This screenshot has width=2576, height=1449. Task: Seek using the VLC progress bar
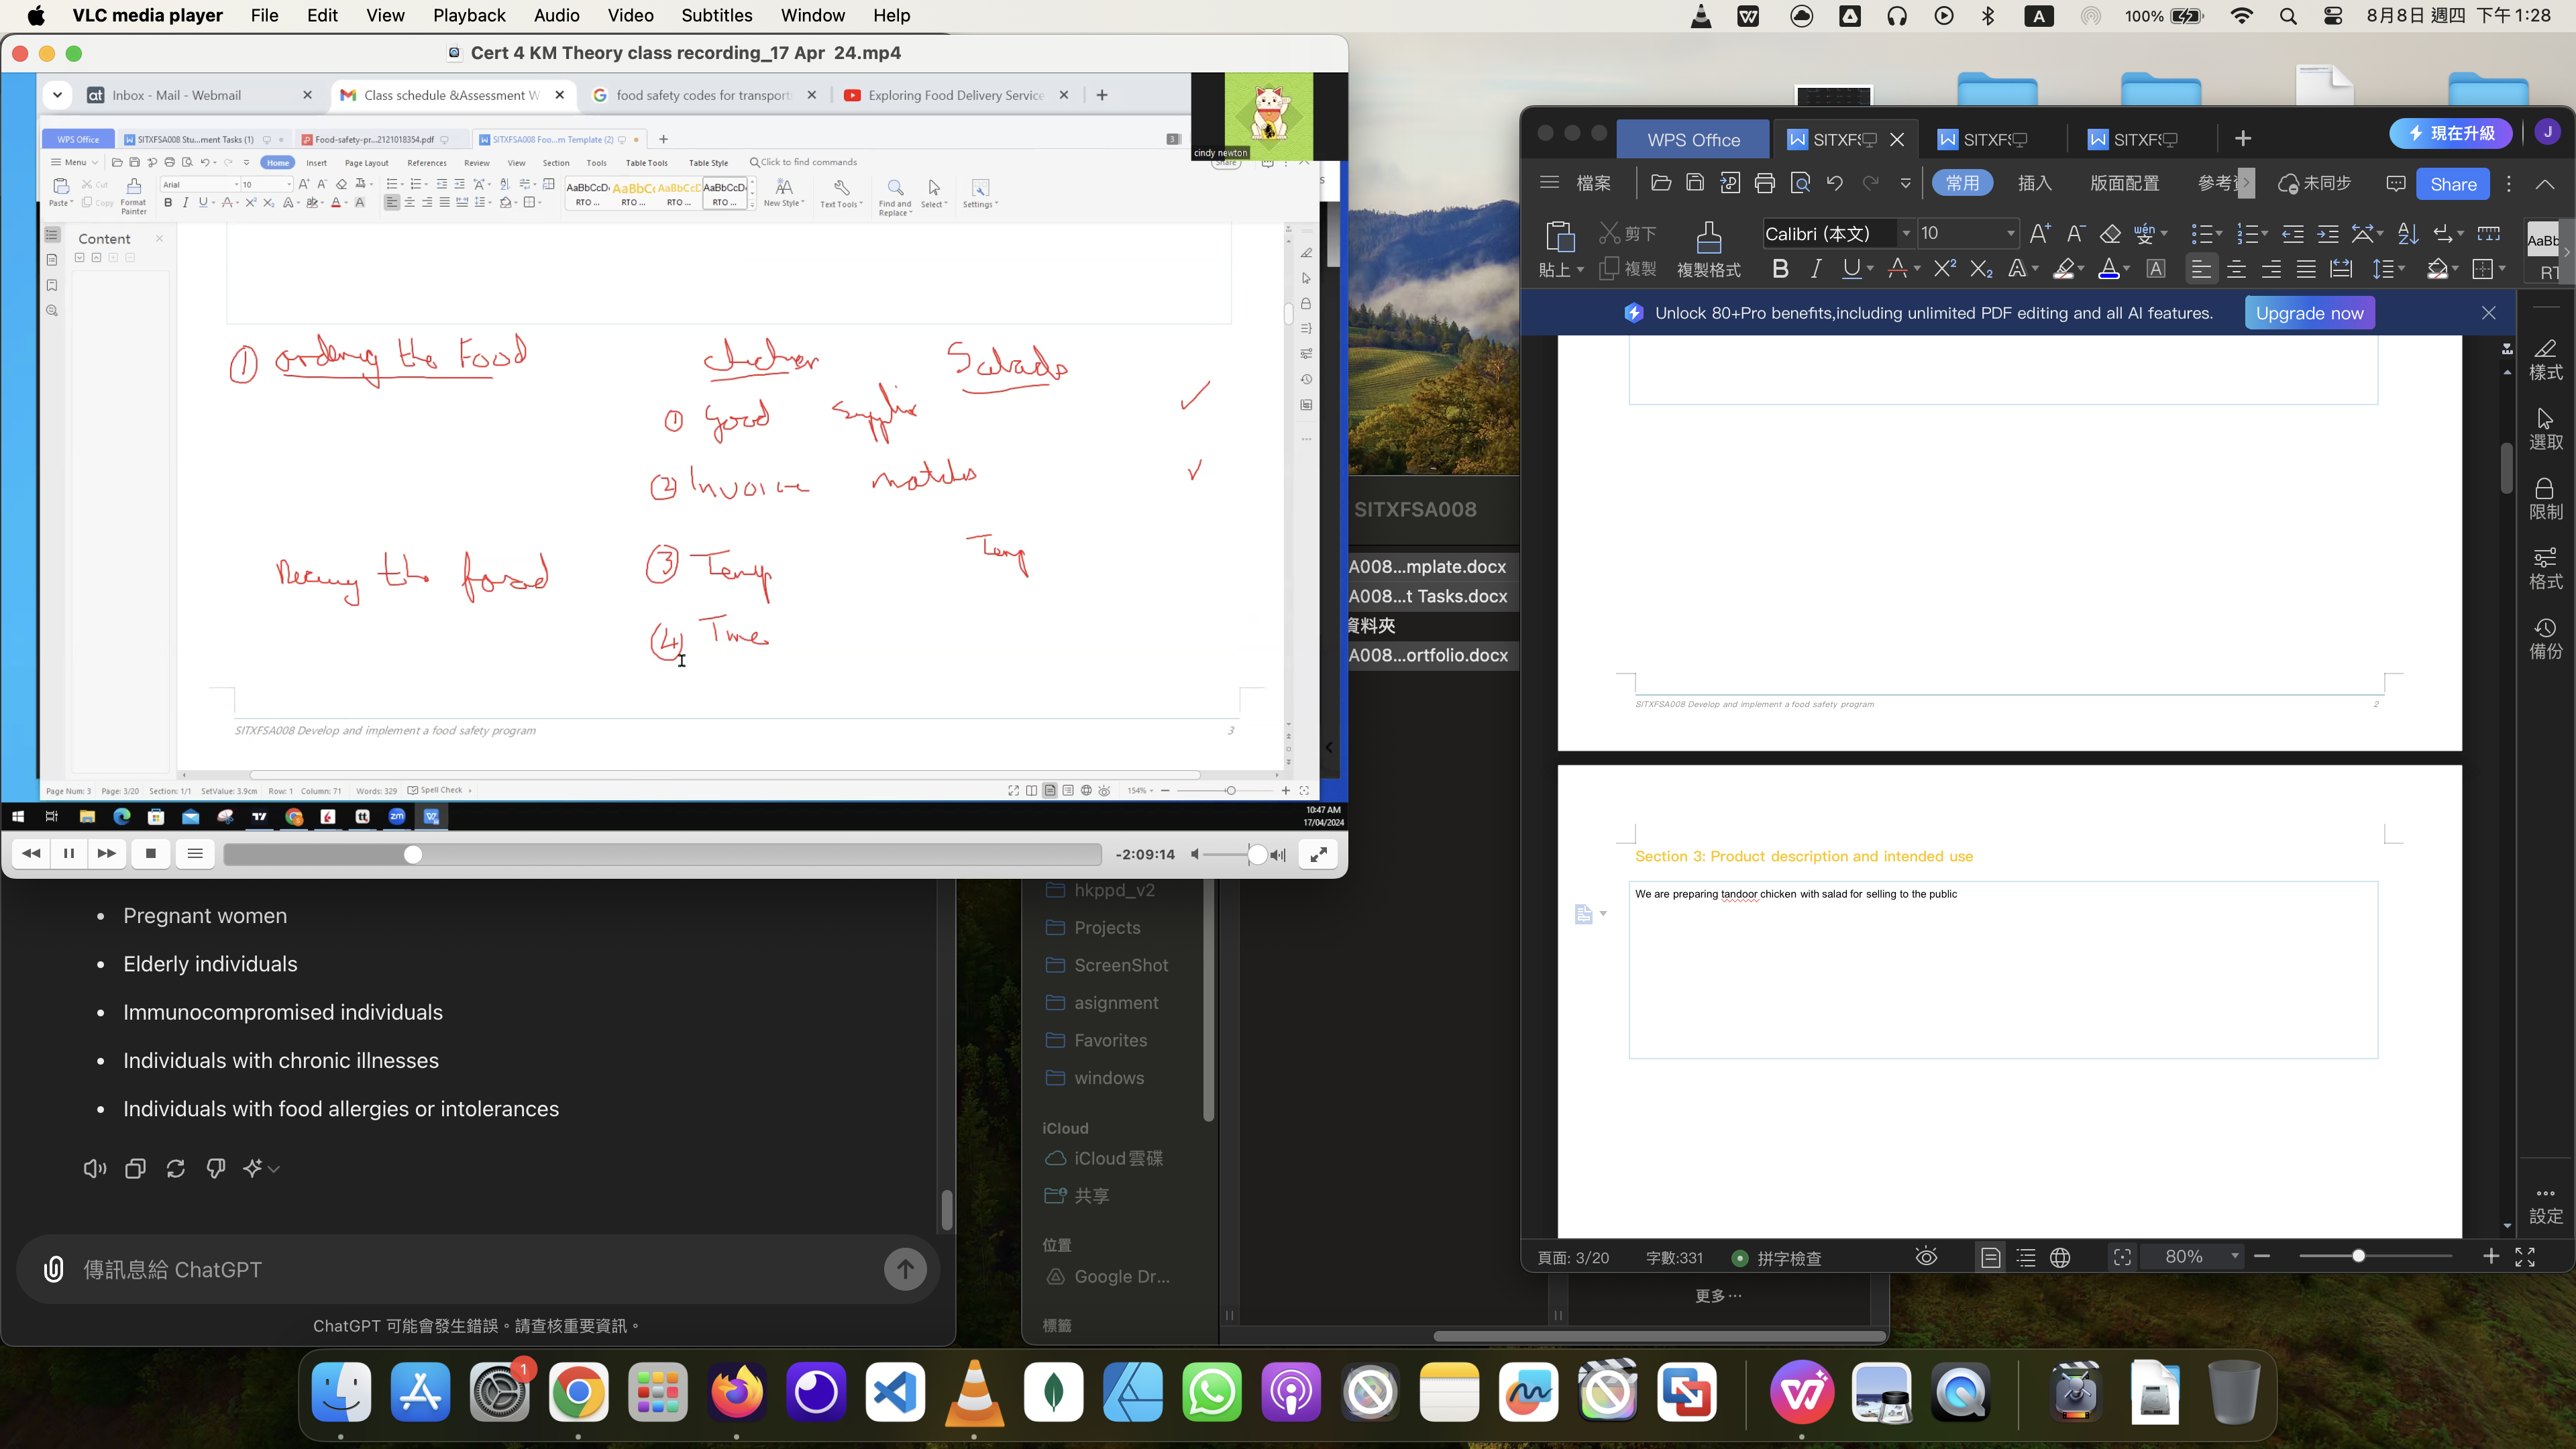click(662, 854)
